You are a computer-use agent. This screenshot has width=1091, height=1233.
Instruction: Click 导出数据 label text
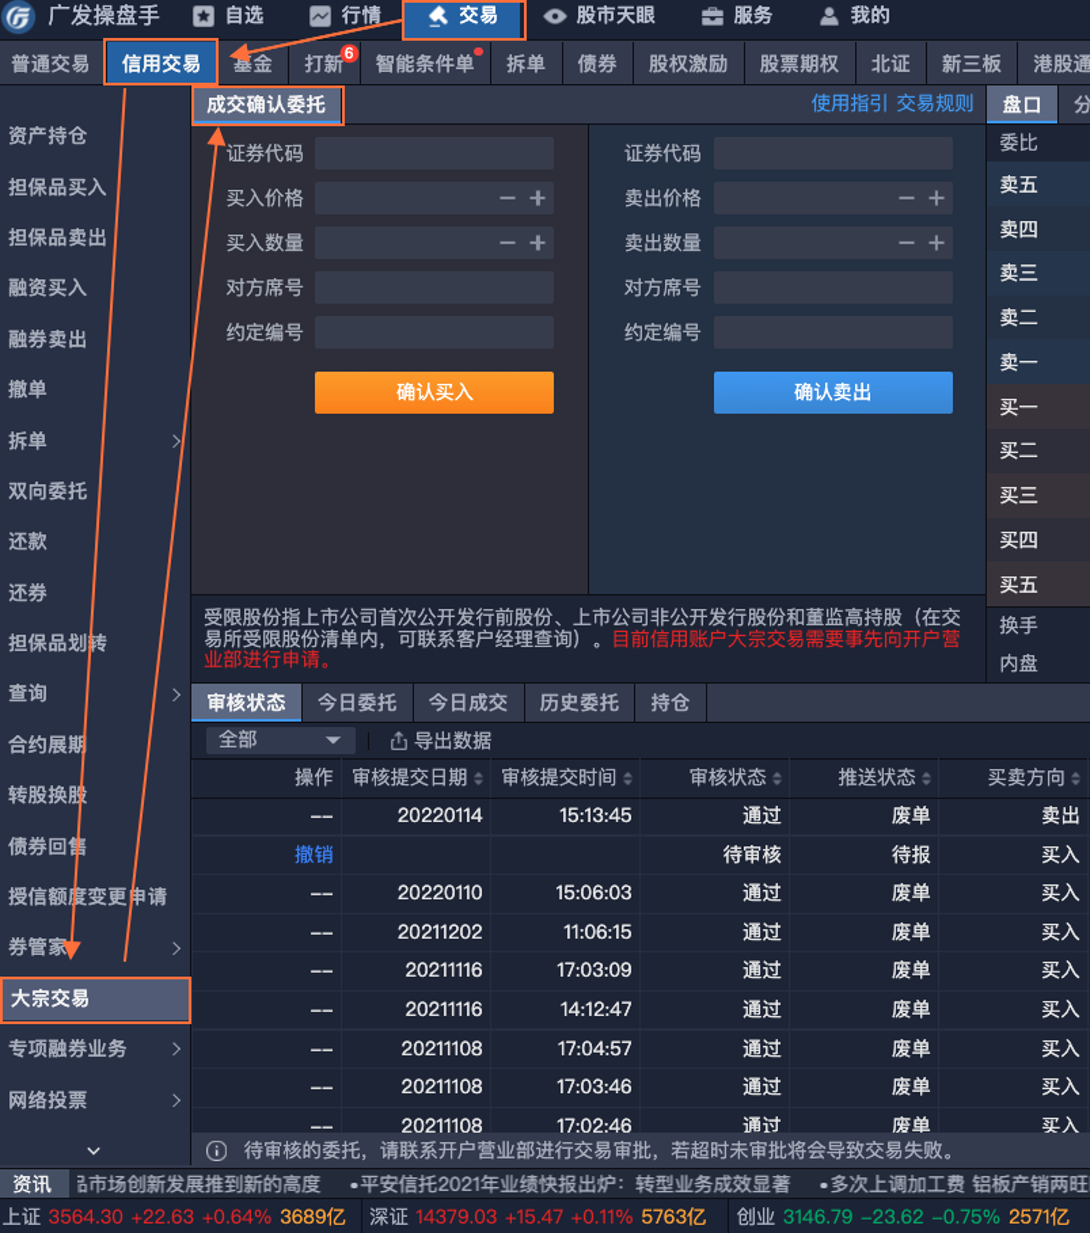point(453,740)
